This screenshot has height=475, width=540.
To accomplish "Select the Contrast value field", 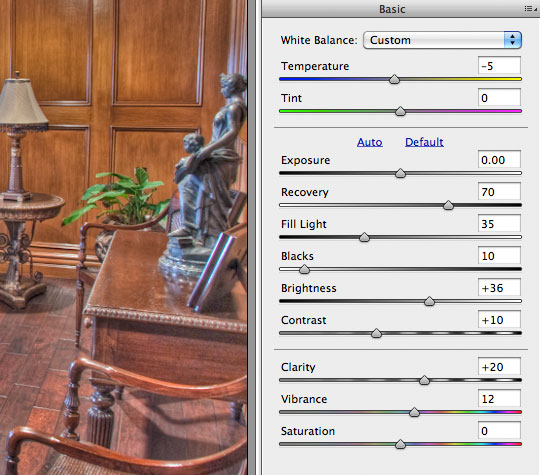I will 499,320.
